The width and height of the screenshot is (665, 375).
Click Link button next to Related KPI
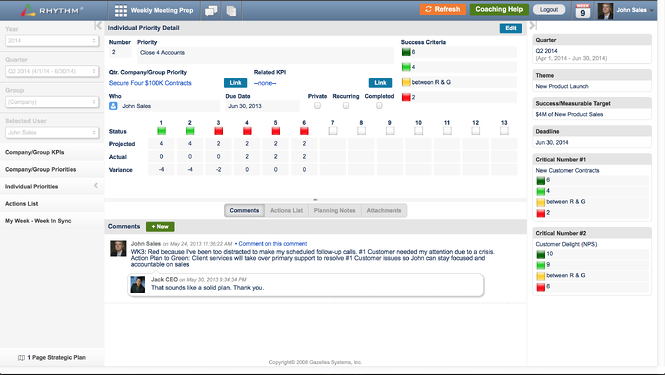[380, 83]
